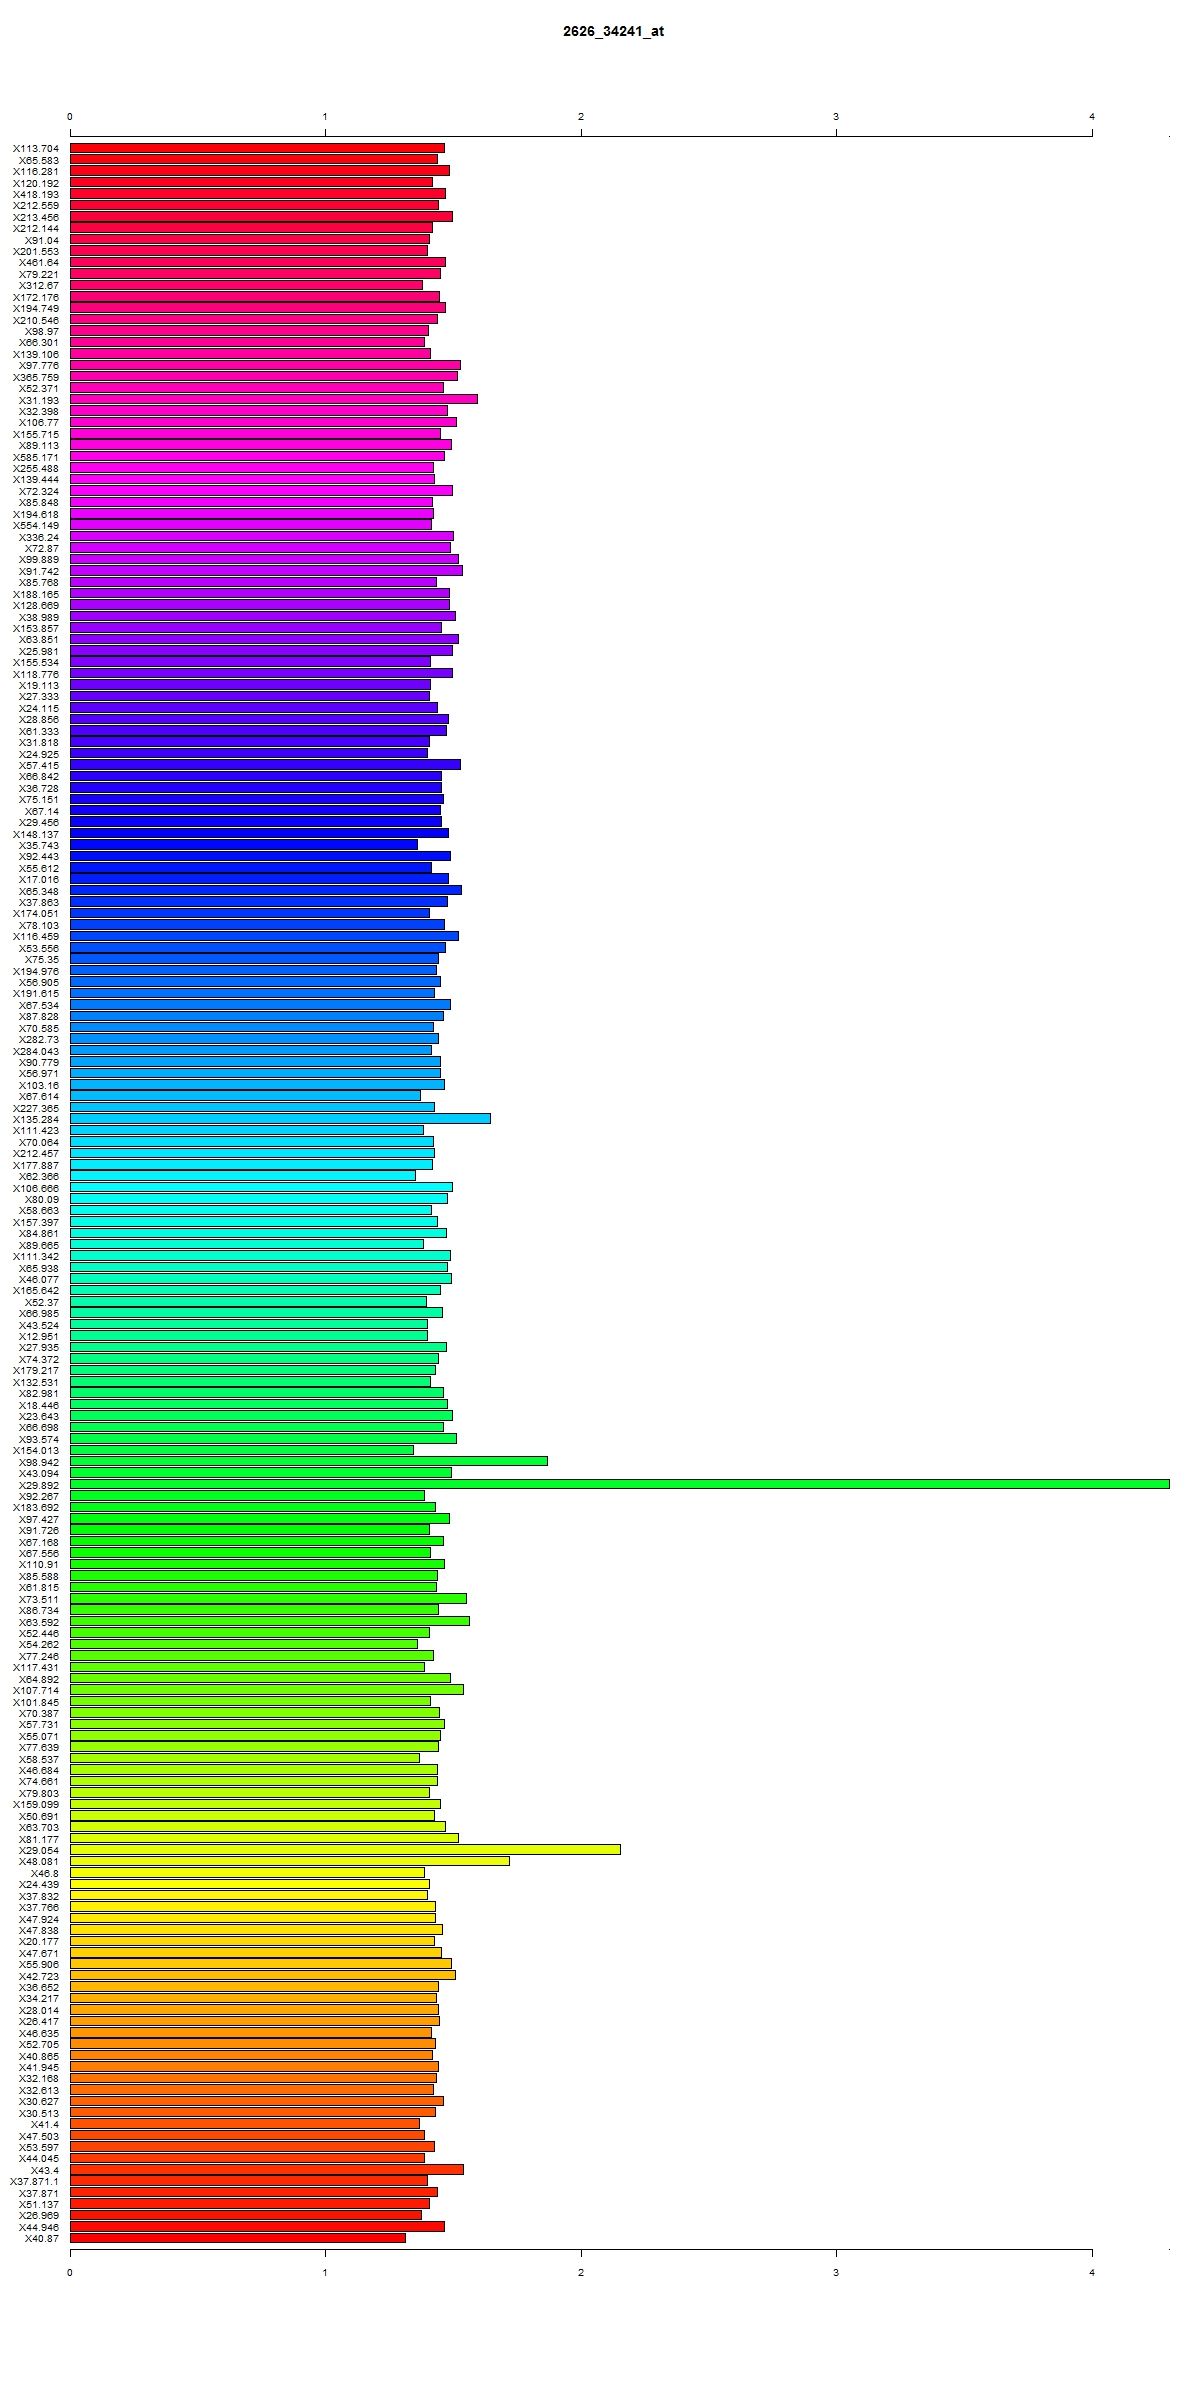The width and height of the screenshot is (1200, 2400).
Task: Click the X312.67 row label
Action: click(x=39, y=286)
